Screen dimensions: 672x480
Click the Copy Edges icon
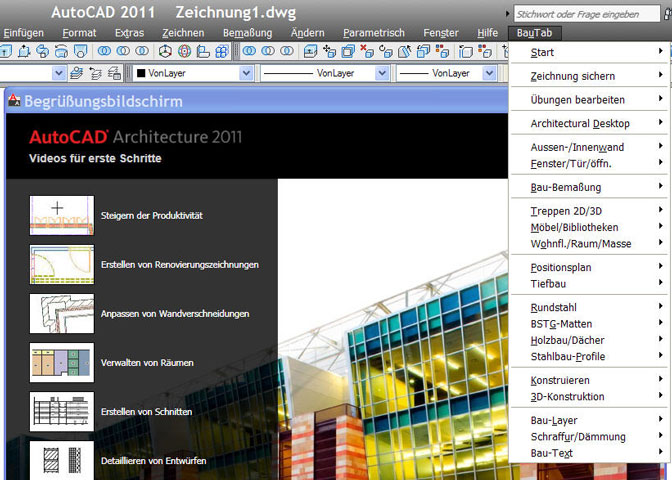click(x=466, y=51)
